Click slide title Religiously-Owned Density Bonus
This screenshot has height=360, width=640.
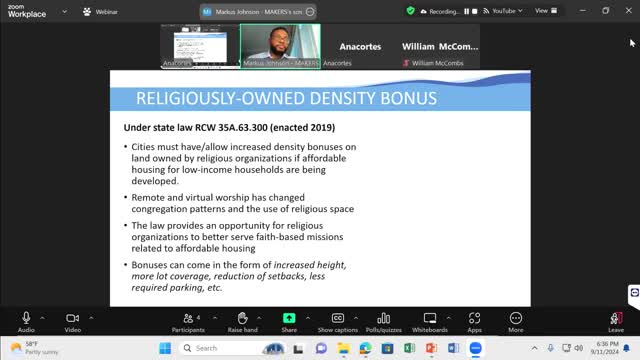click(x=287, y=98)
